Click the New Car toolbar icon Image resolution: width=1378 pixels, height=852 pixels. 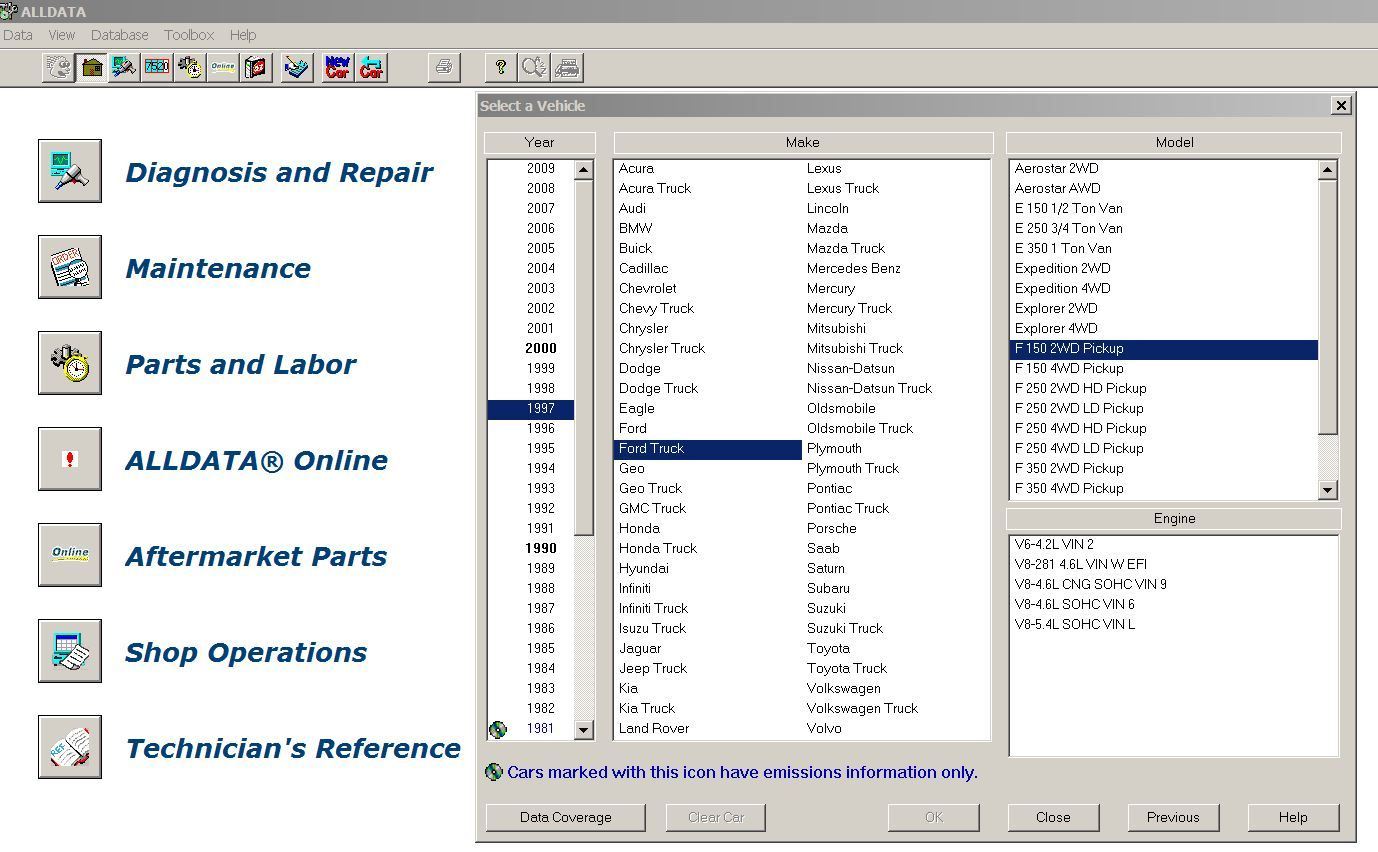[338, 68]
